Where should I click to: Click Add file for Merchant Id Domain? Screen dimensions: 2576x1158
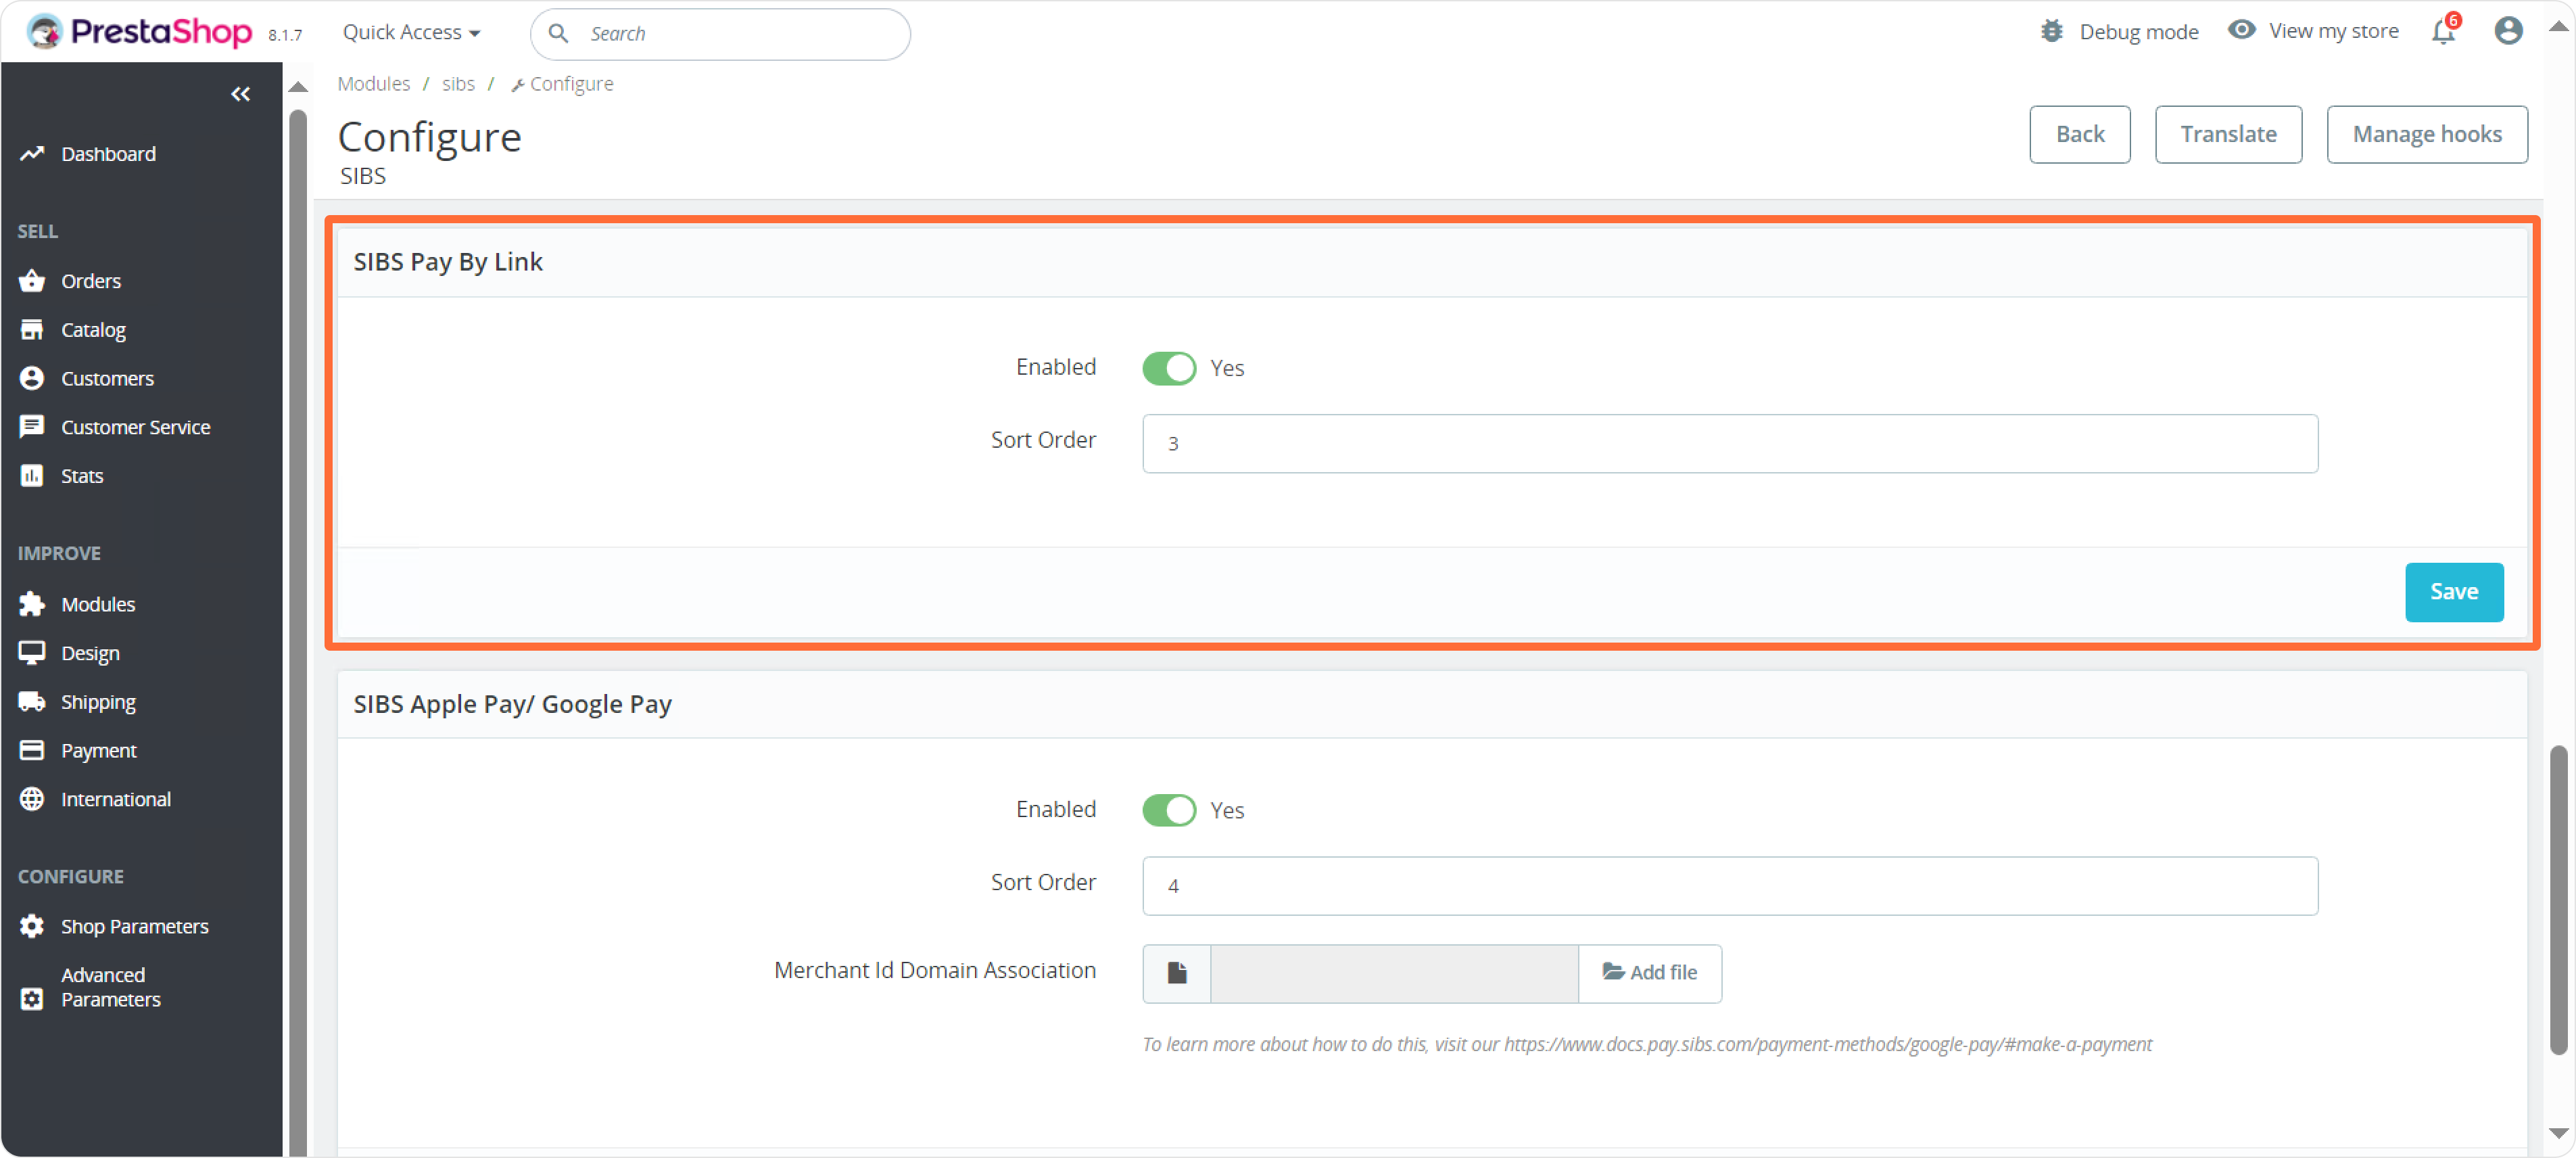point(1649,973)
